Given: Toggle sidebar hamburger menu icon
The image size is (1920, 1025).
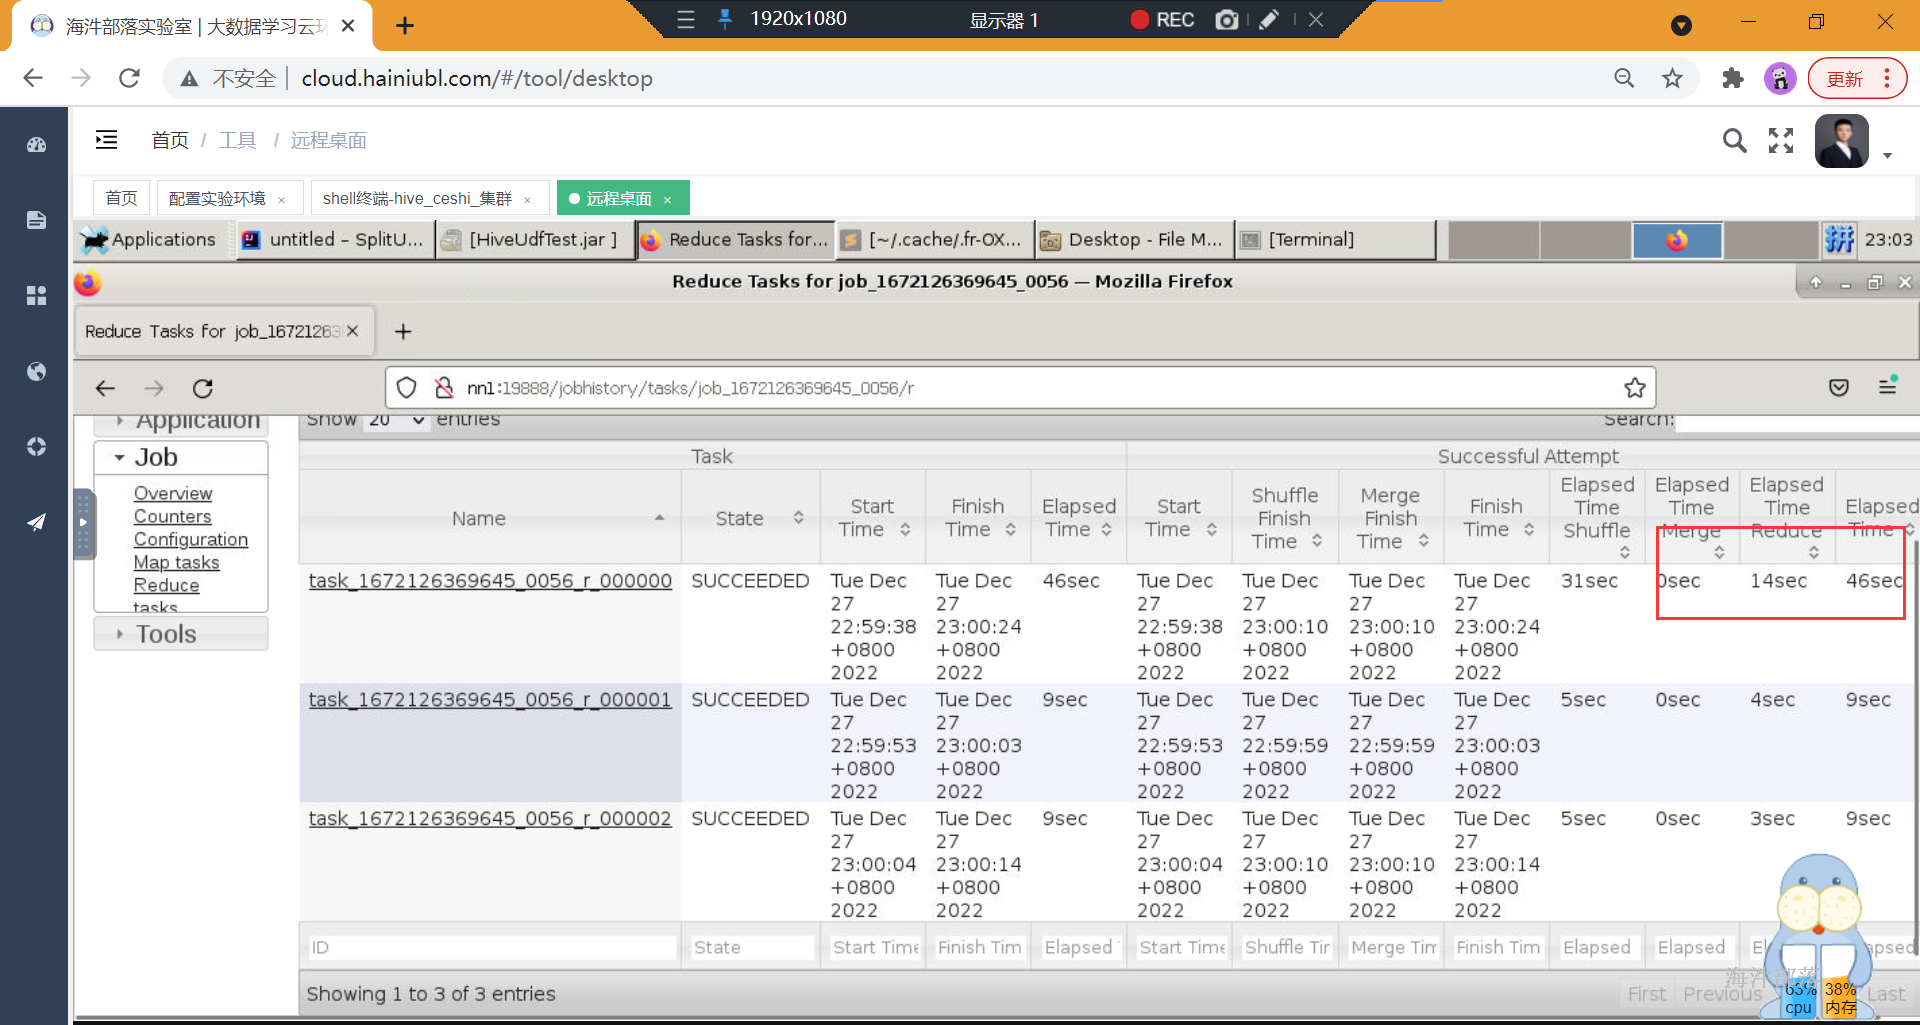Looking at the screenshot, I should click(x=106, y=140).
